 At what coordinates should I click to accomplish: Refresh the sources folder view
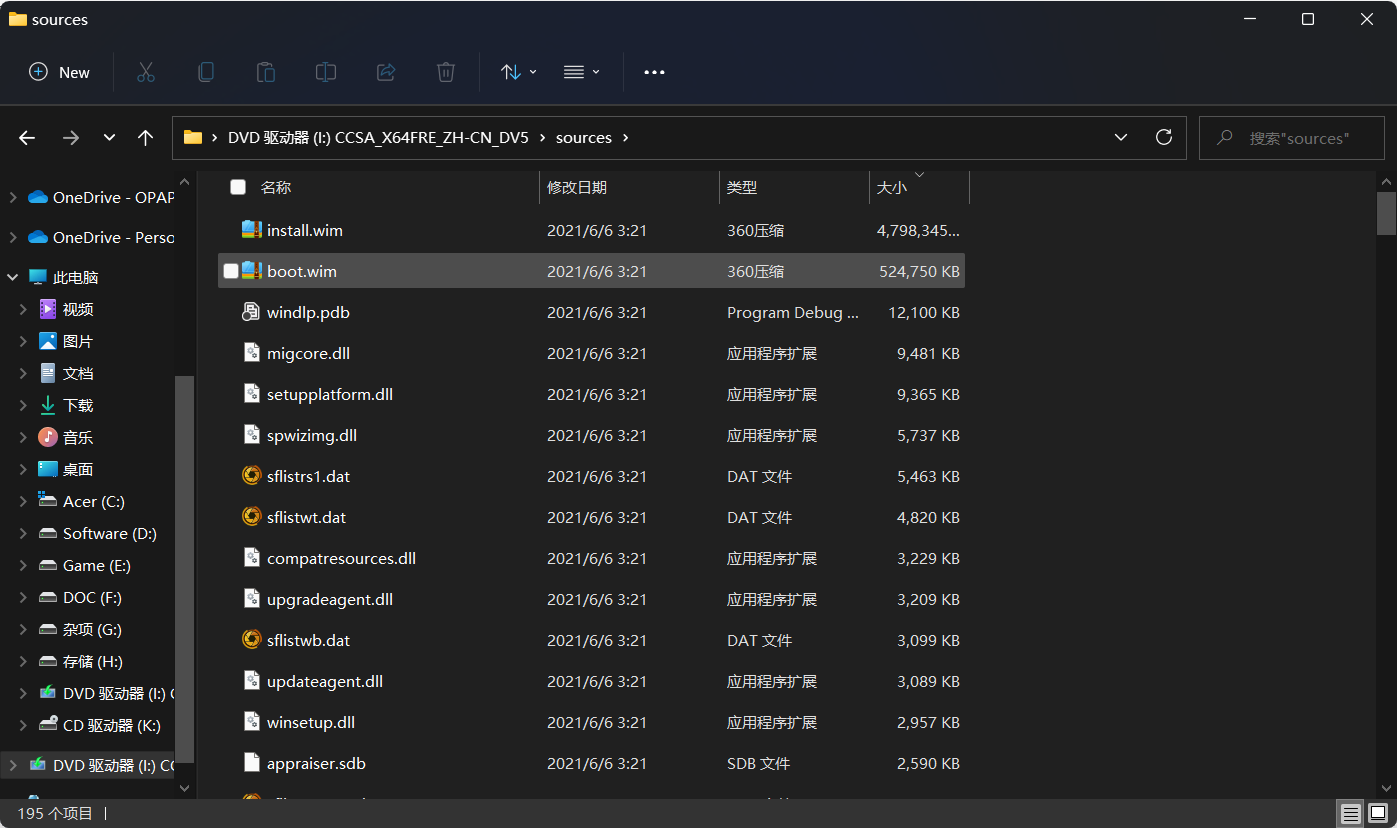1163,137
